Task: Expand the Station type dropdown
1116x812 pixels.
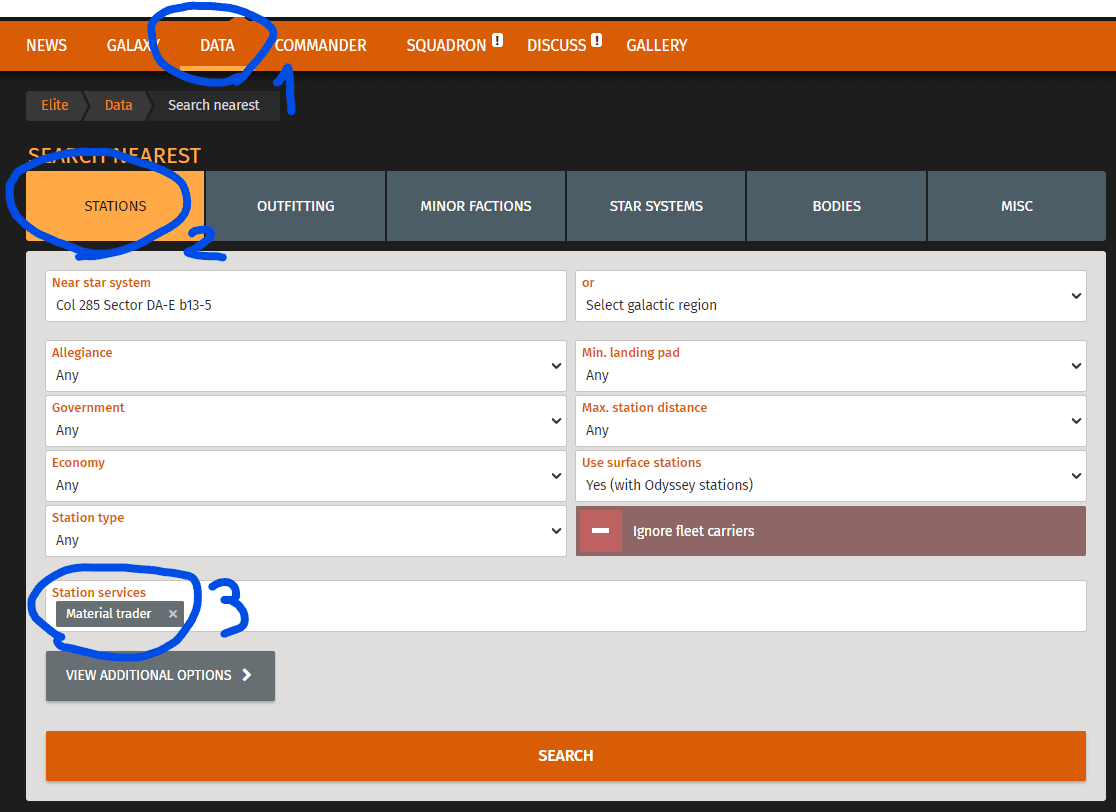Action: pyautogui.click(x=306, y=531)
